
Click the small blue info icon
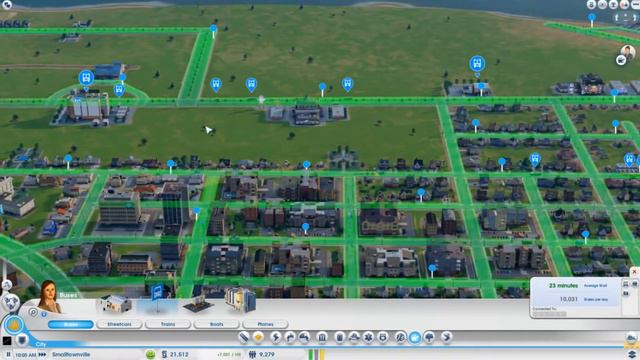pos(44,314)
